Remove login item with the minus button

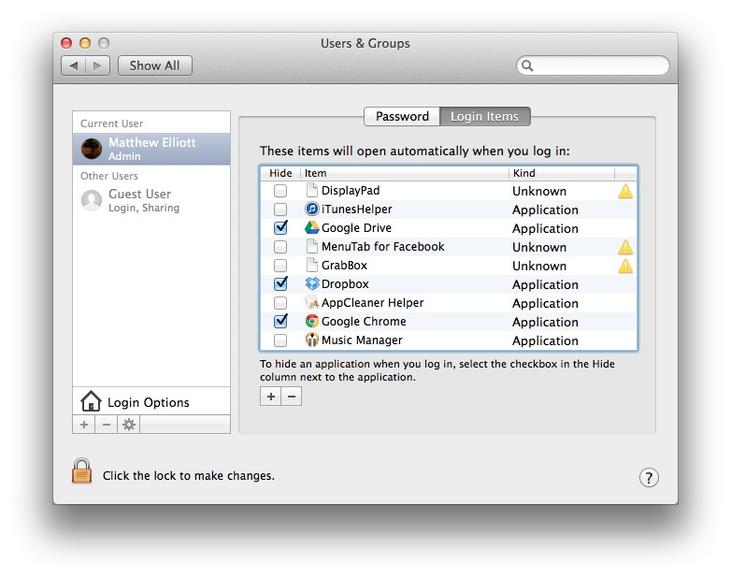[291, 397]
